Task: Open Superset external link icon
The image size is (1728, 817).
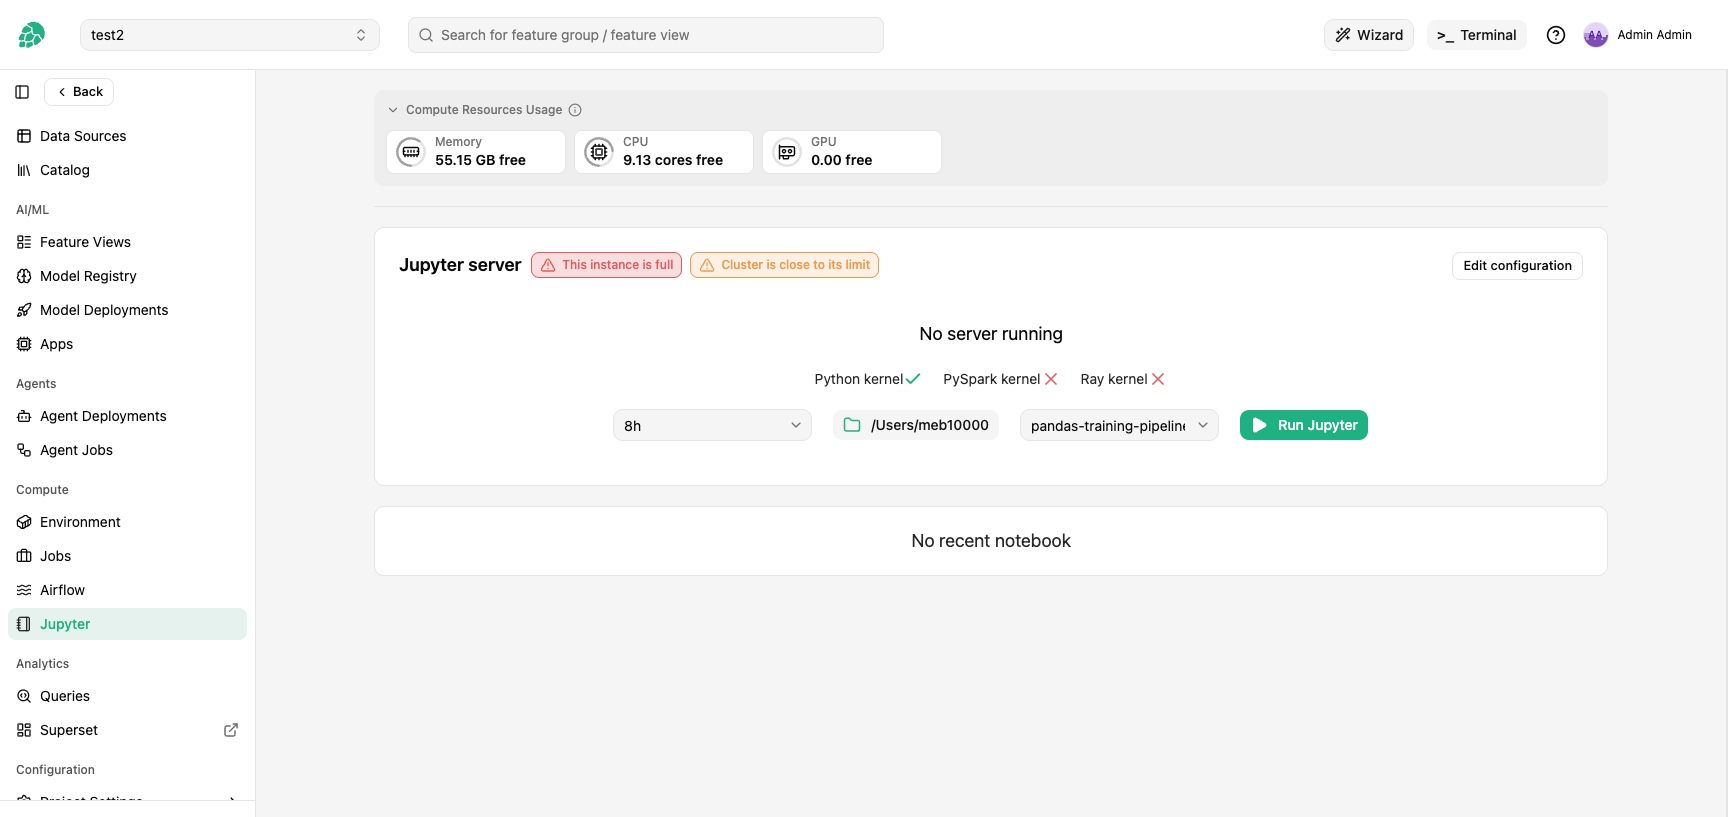Action: coord(231,730)
